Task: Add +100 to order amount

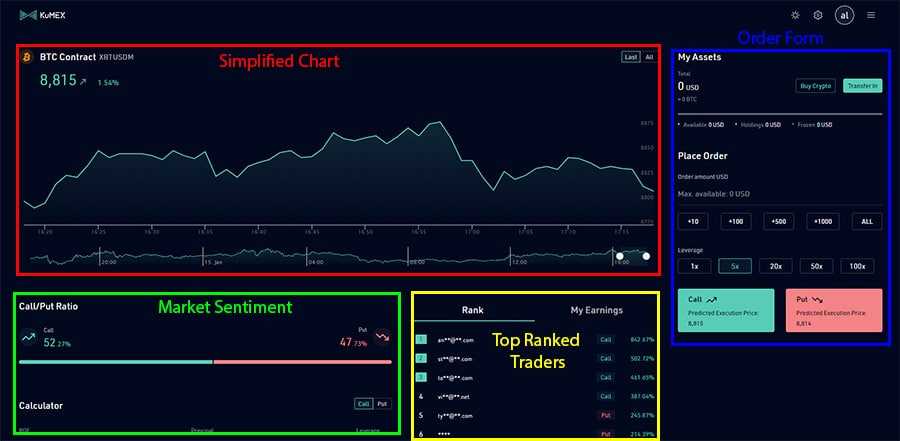Action: 736,222
